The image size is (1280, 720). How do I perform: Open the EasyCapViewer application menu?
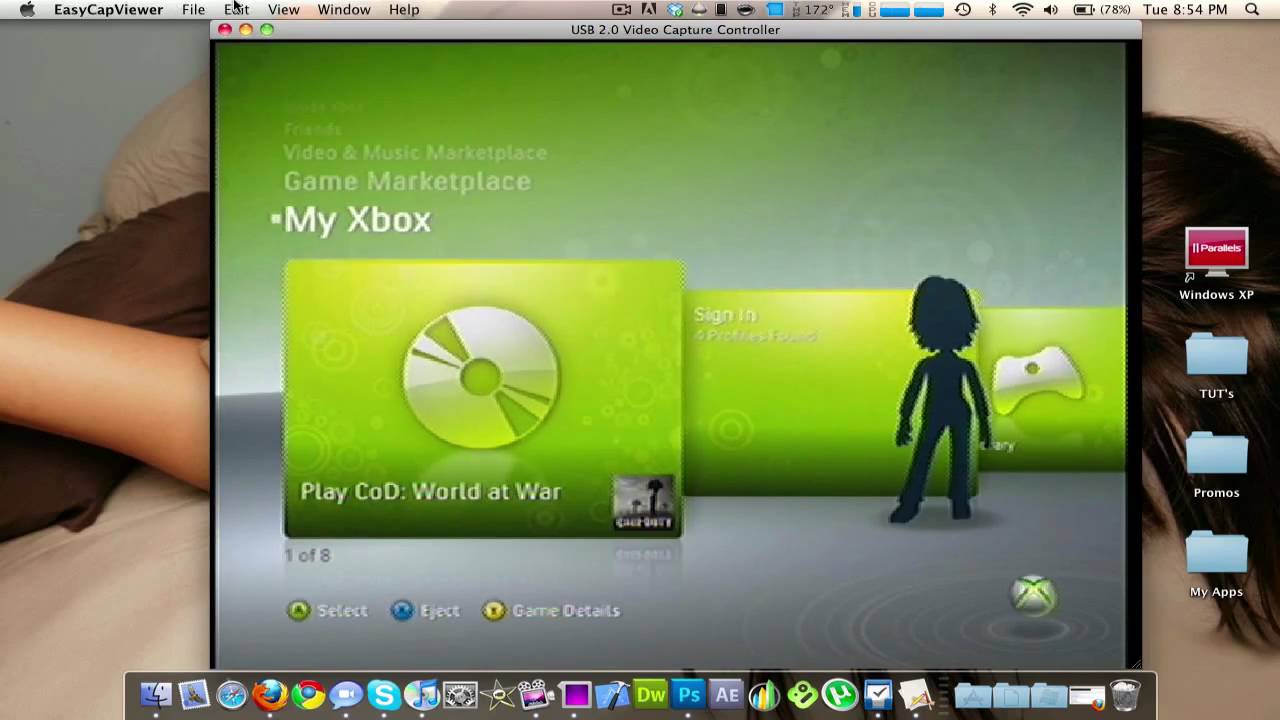click(108, 9)
